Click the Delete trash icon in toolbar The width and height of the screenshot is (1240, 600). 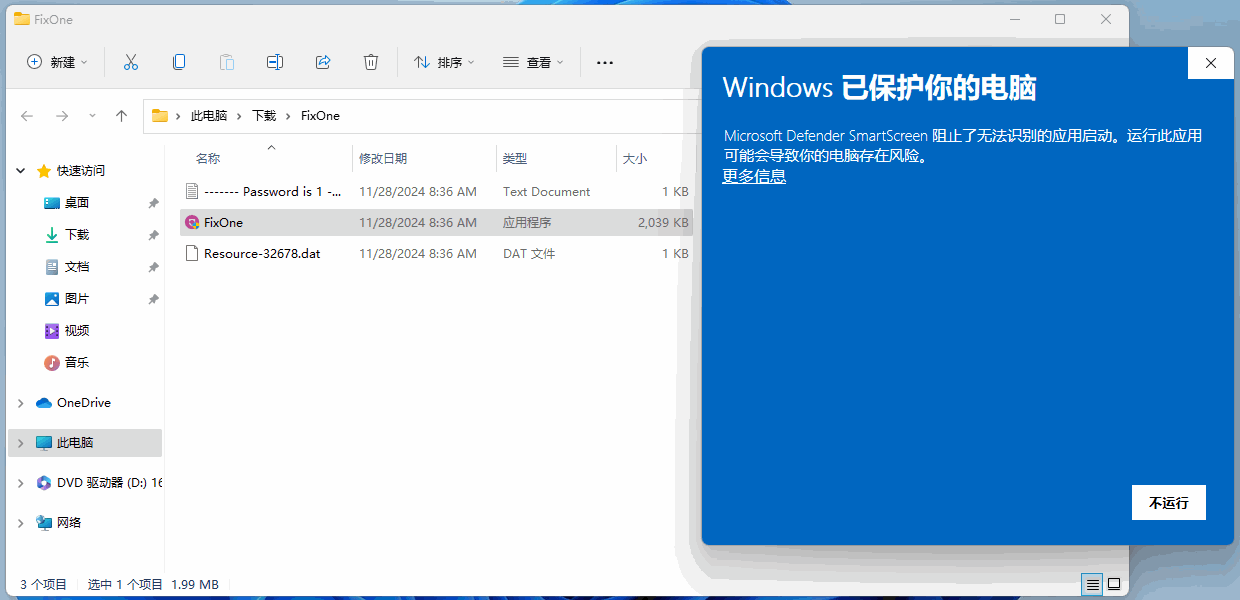[x=371, y=62]
